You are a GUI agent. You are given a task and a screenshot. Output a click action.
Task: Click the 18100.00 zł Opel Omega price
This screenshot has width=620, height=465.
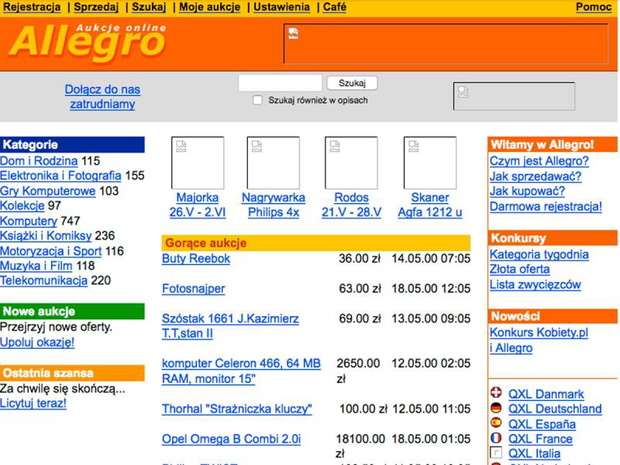pos(360,446)
